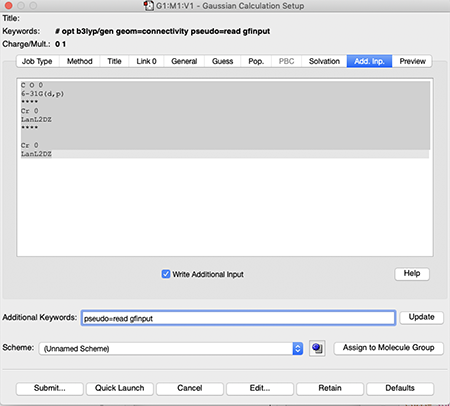The image size is (450, 406).
Task: Show the Preview tab
Action: [x=412, y=61]
